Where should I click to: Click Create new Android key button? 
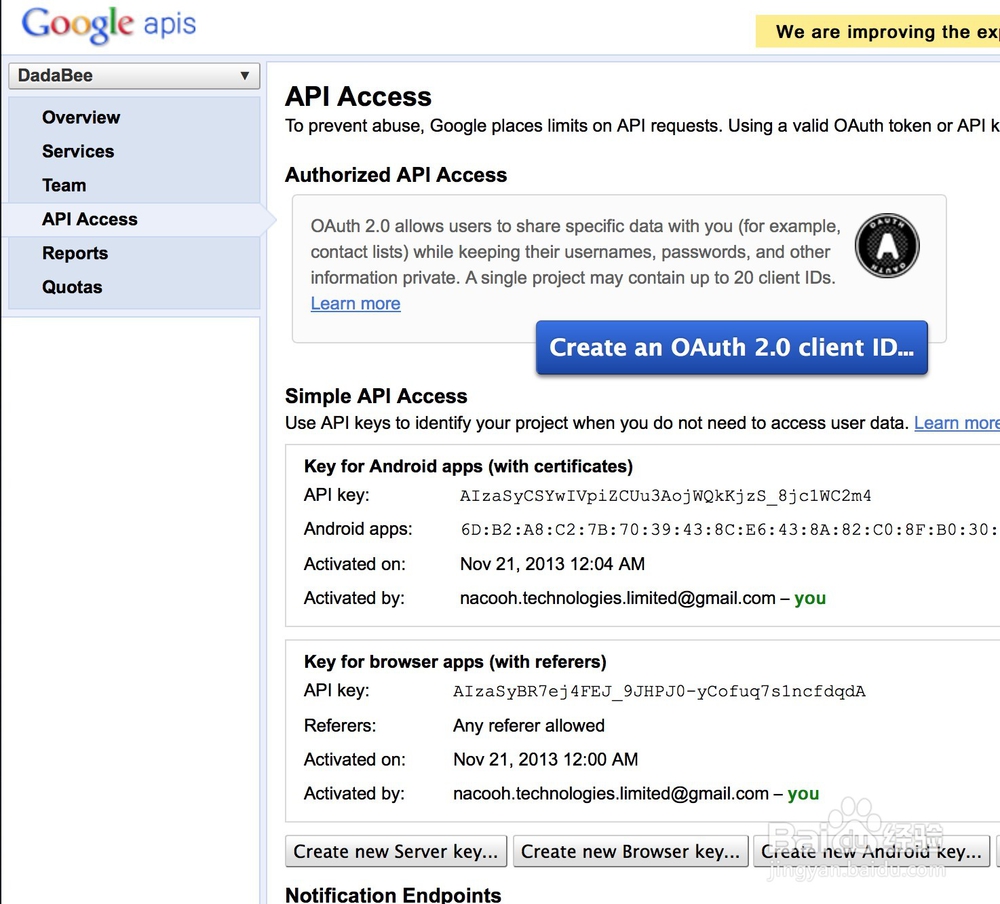(871, 851)
